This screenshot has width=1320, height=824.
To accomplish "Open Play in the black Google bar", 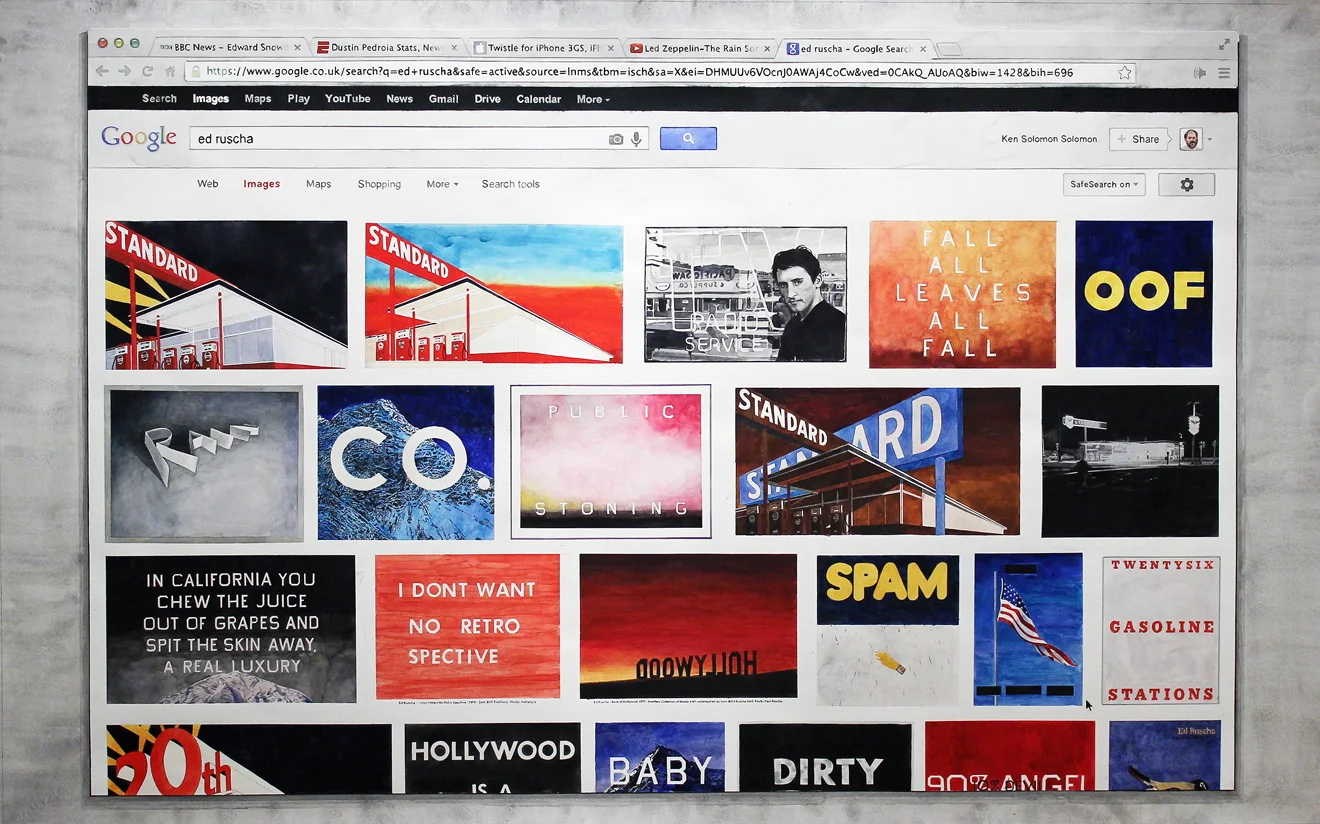I will [x=298, y=99].
